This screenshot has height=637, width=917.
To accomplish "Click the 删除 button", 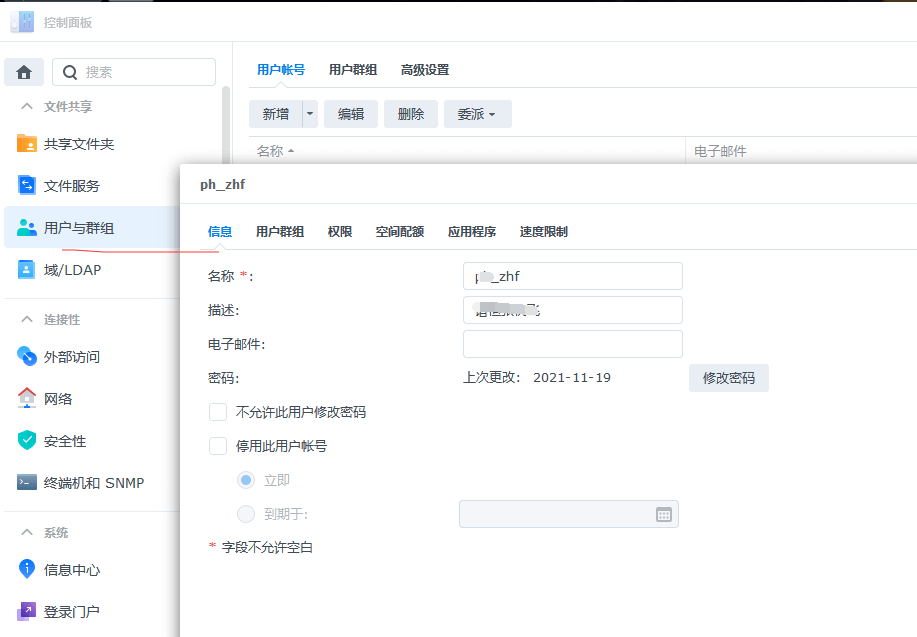I will tap(411, 114).
